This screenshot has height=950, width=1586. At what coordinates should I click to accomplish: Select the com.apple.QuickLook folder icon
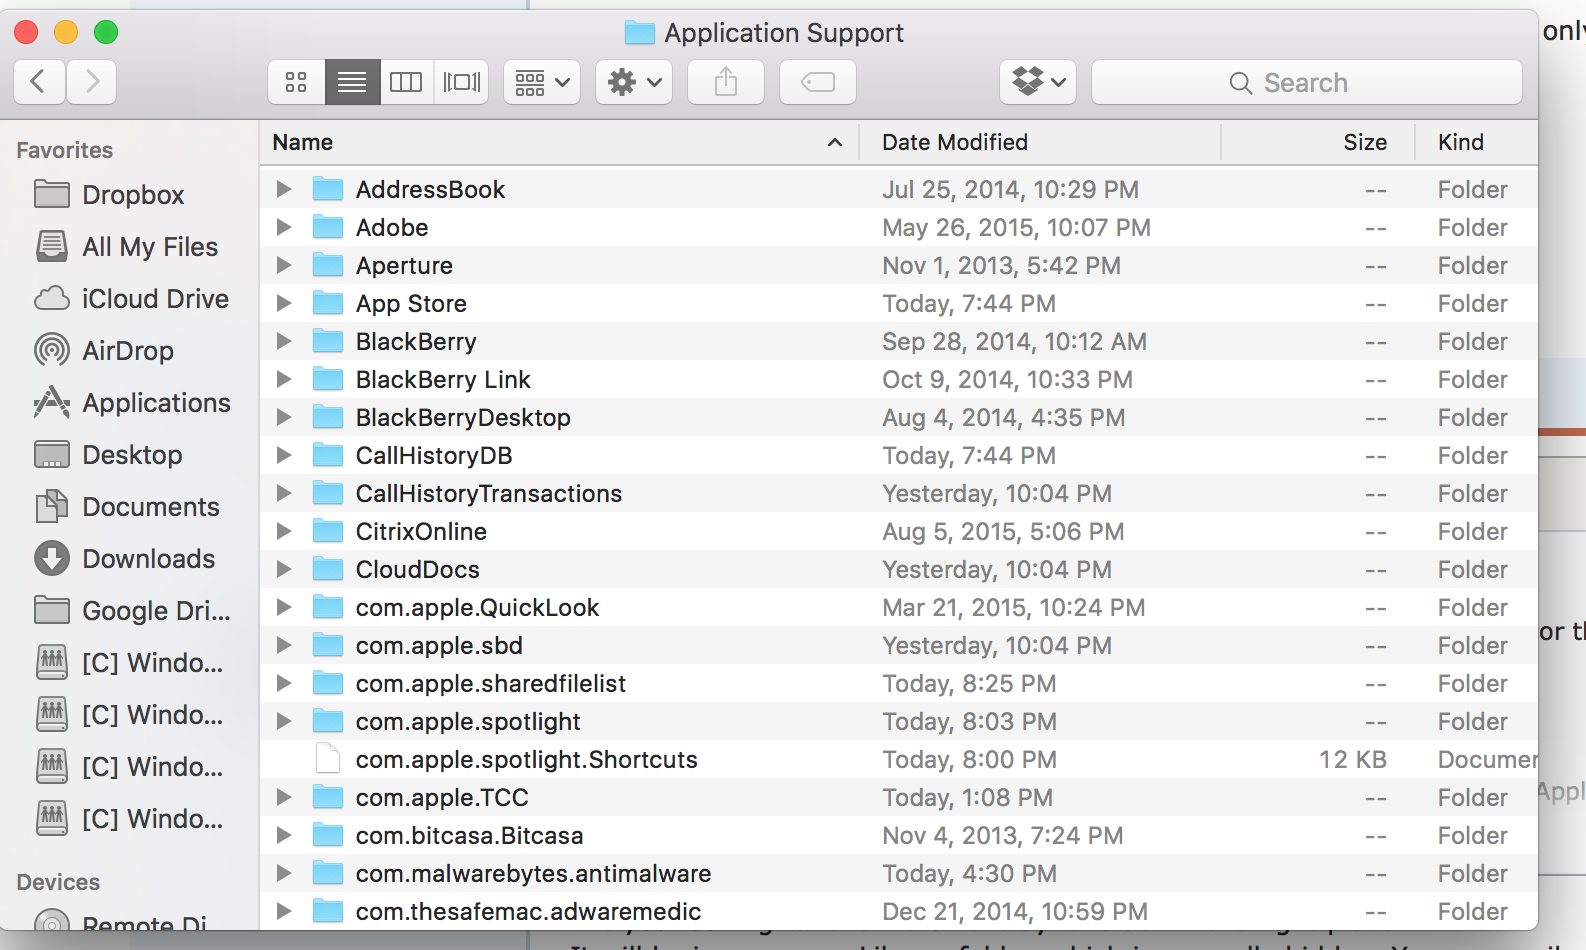point(328,607)
